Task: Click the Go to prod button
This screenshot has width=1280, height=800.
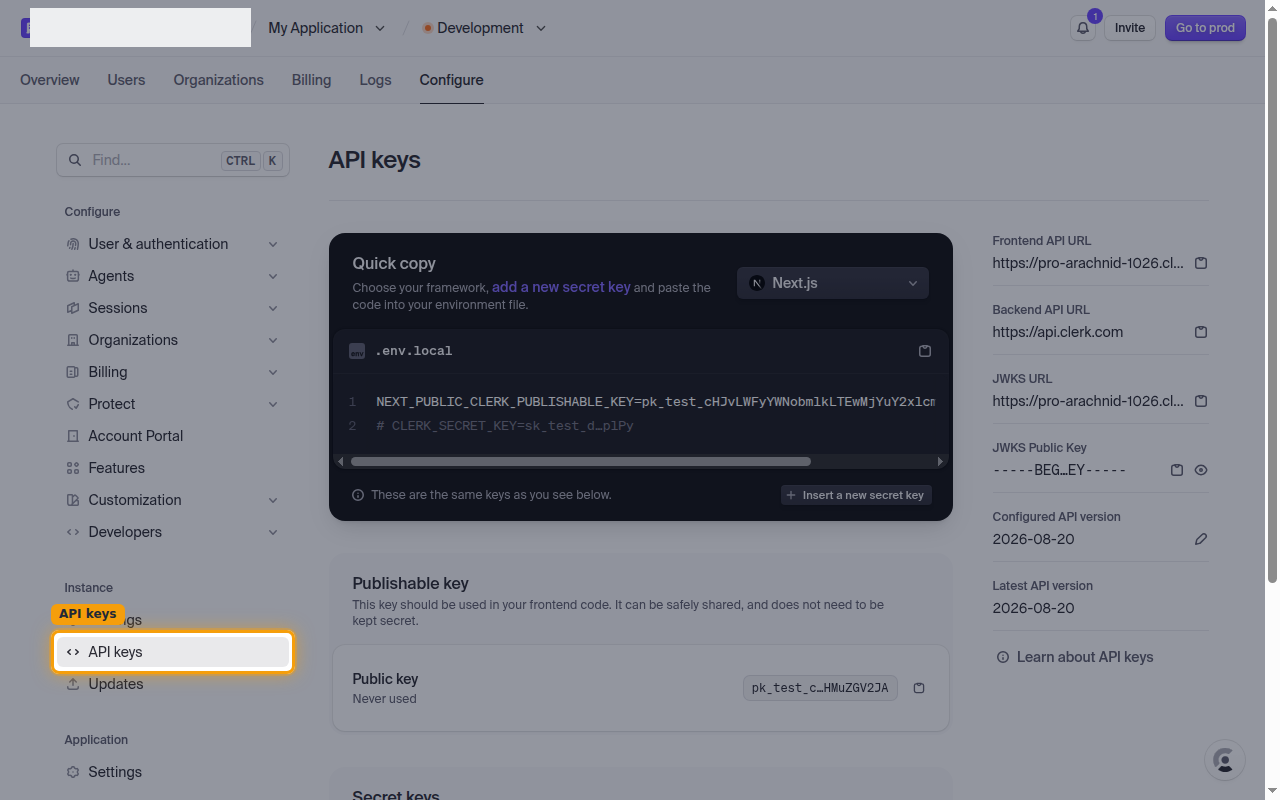Action: (x=1205, y=28)
